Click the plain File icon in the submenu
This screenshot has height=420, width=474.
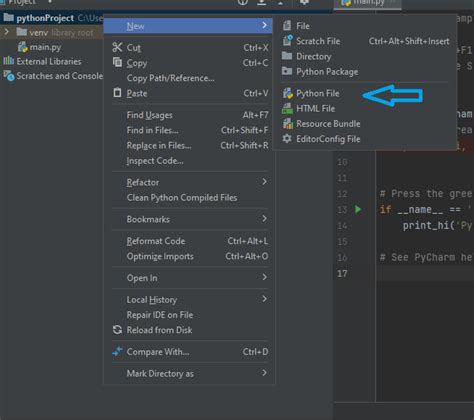pos(287,25)
